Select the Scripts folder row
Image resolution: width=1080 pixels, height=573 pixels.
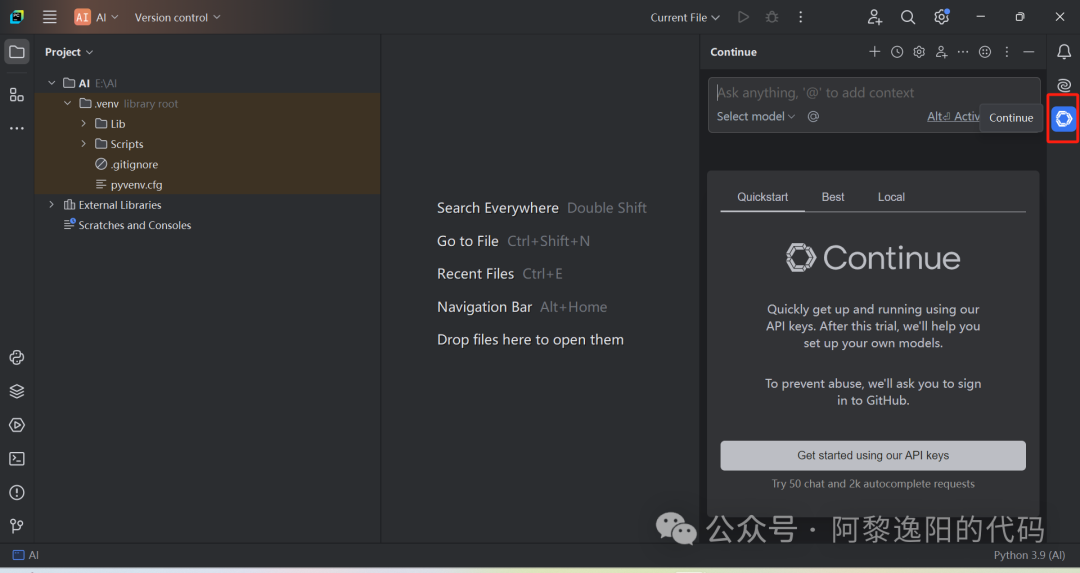click(207, 143)
